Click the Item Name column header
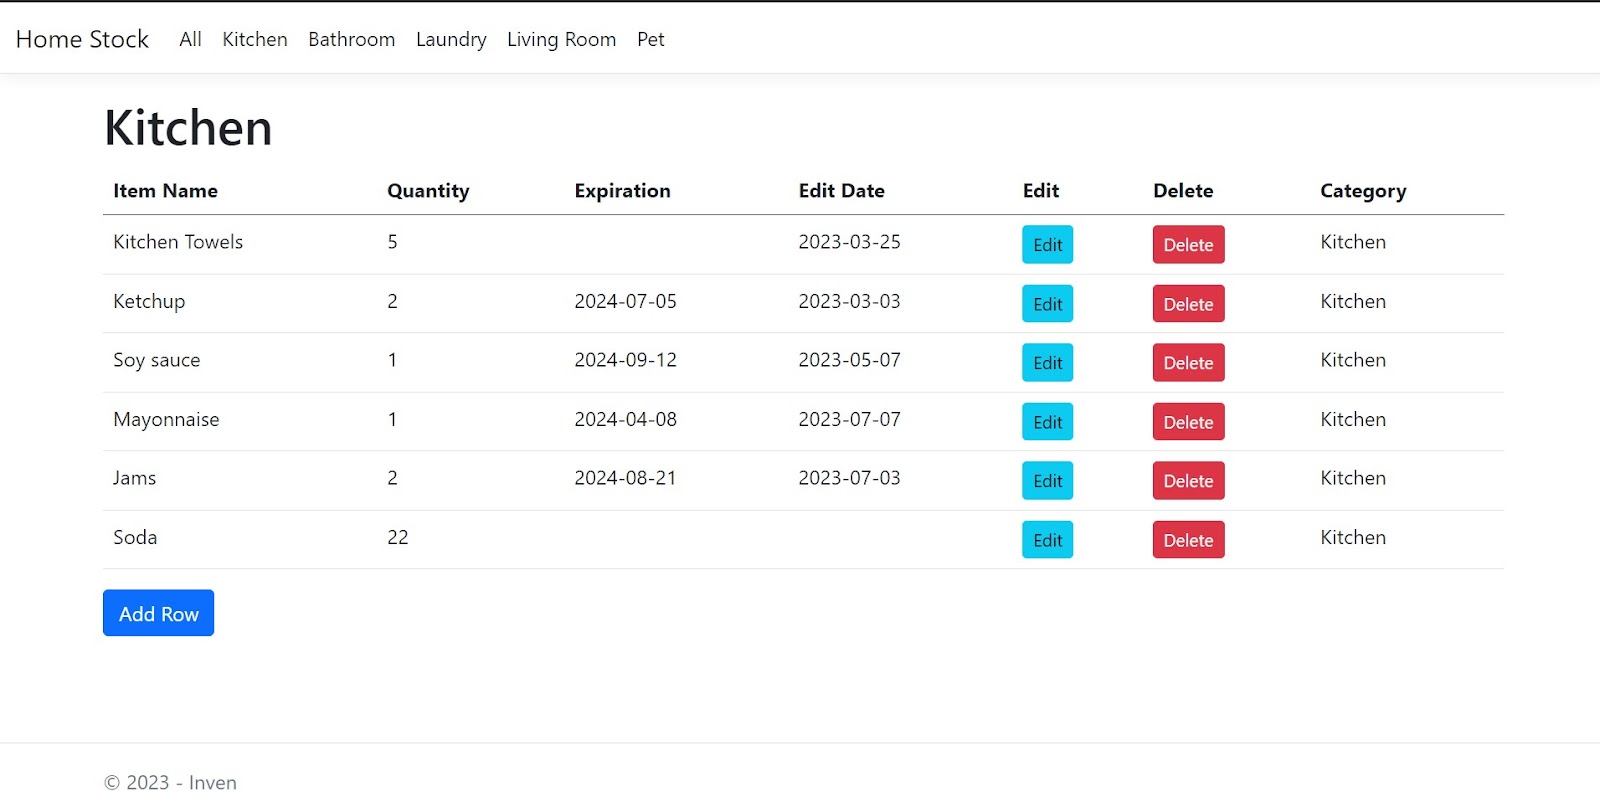Image resolution: width=1600 pixels, height=807 pixels. tap(165, 191)
